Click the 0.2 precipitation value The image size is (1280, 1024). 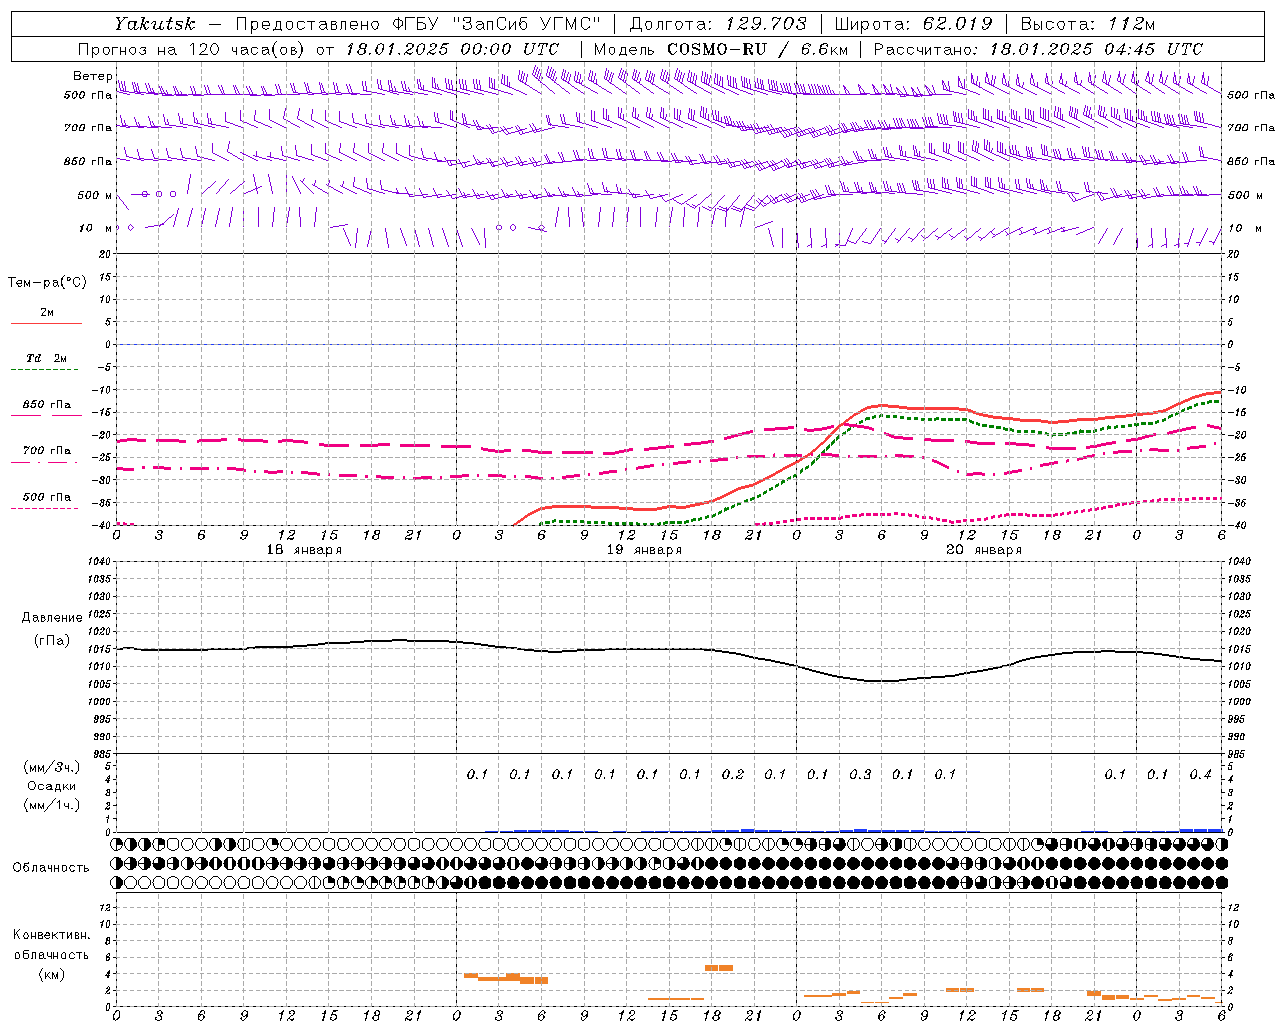[x=733, y=774]
